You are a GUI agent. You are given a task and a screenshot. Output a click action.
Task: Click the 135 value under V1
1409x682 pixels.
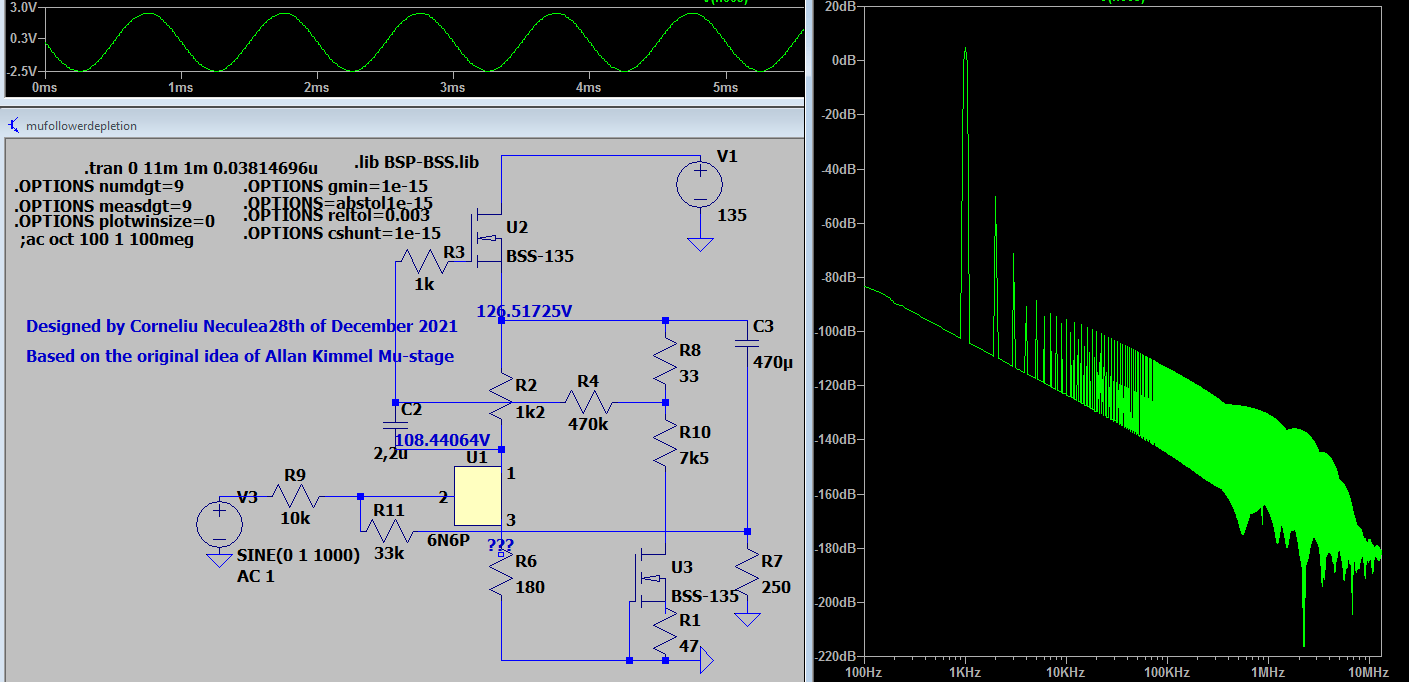pyautogui.click(x=732, y=215)
